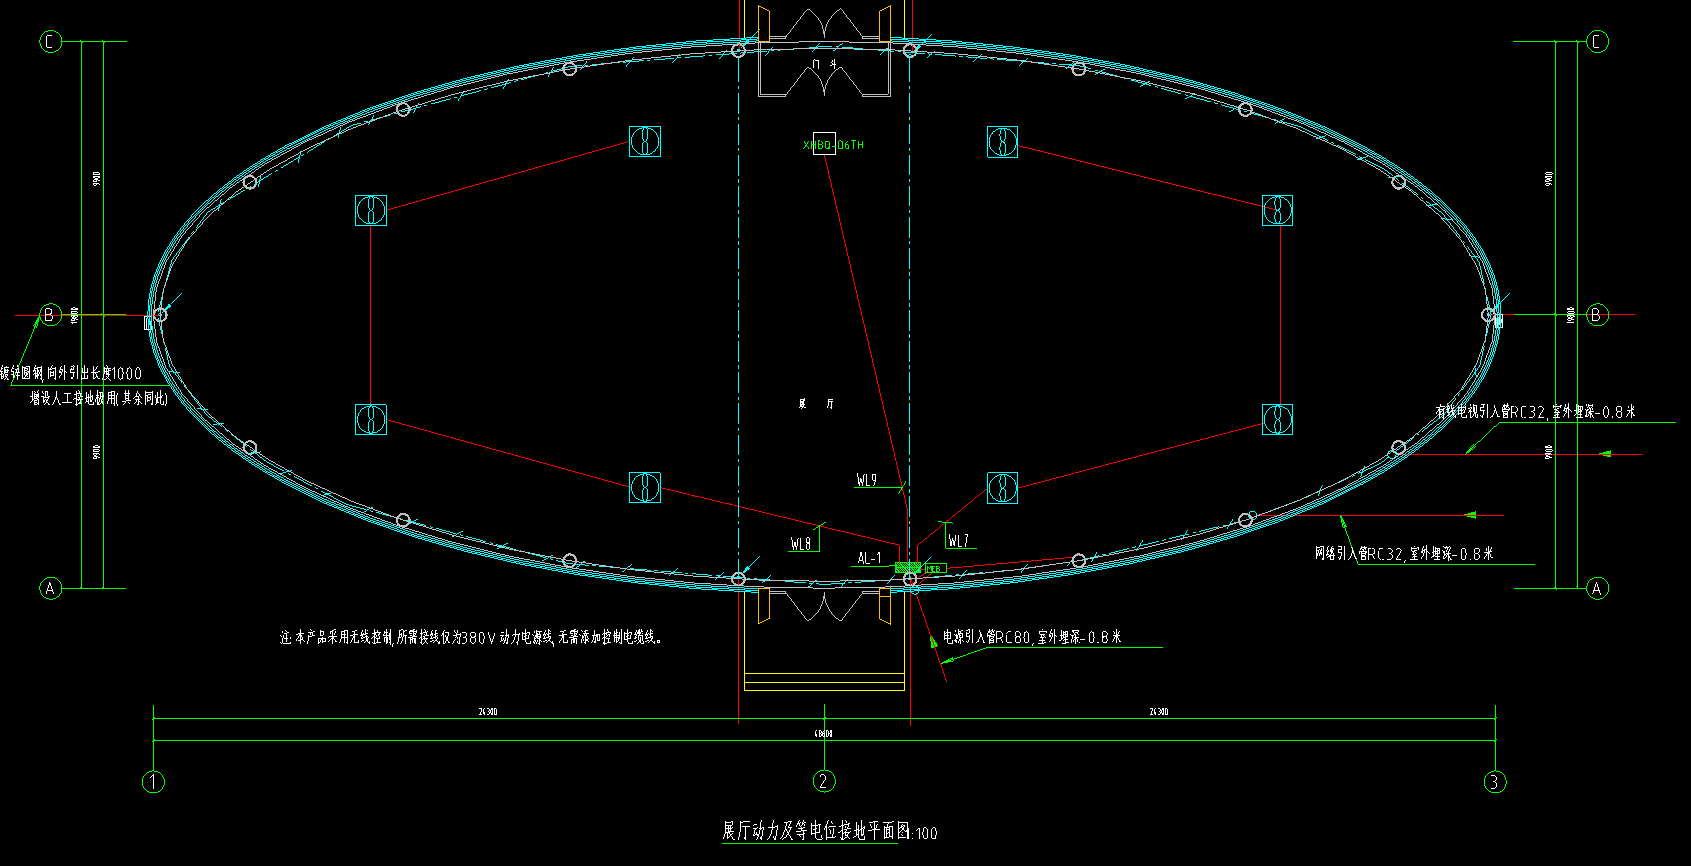Select the 展厅 room label
The image size is (1691, 866).
816,404
